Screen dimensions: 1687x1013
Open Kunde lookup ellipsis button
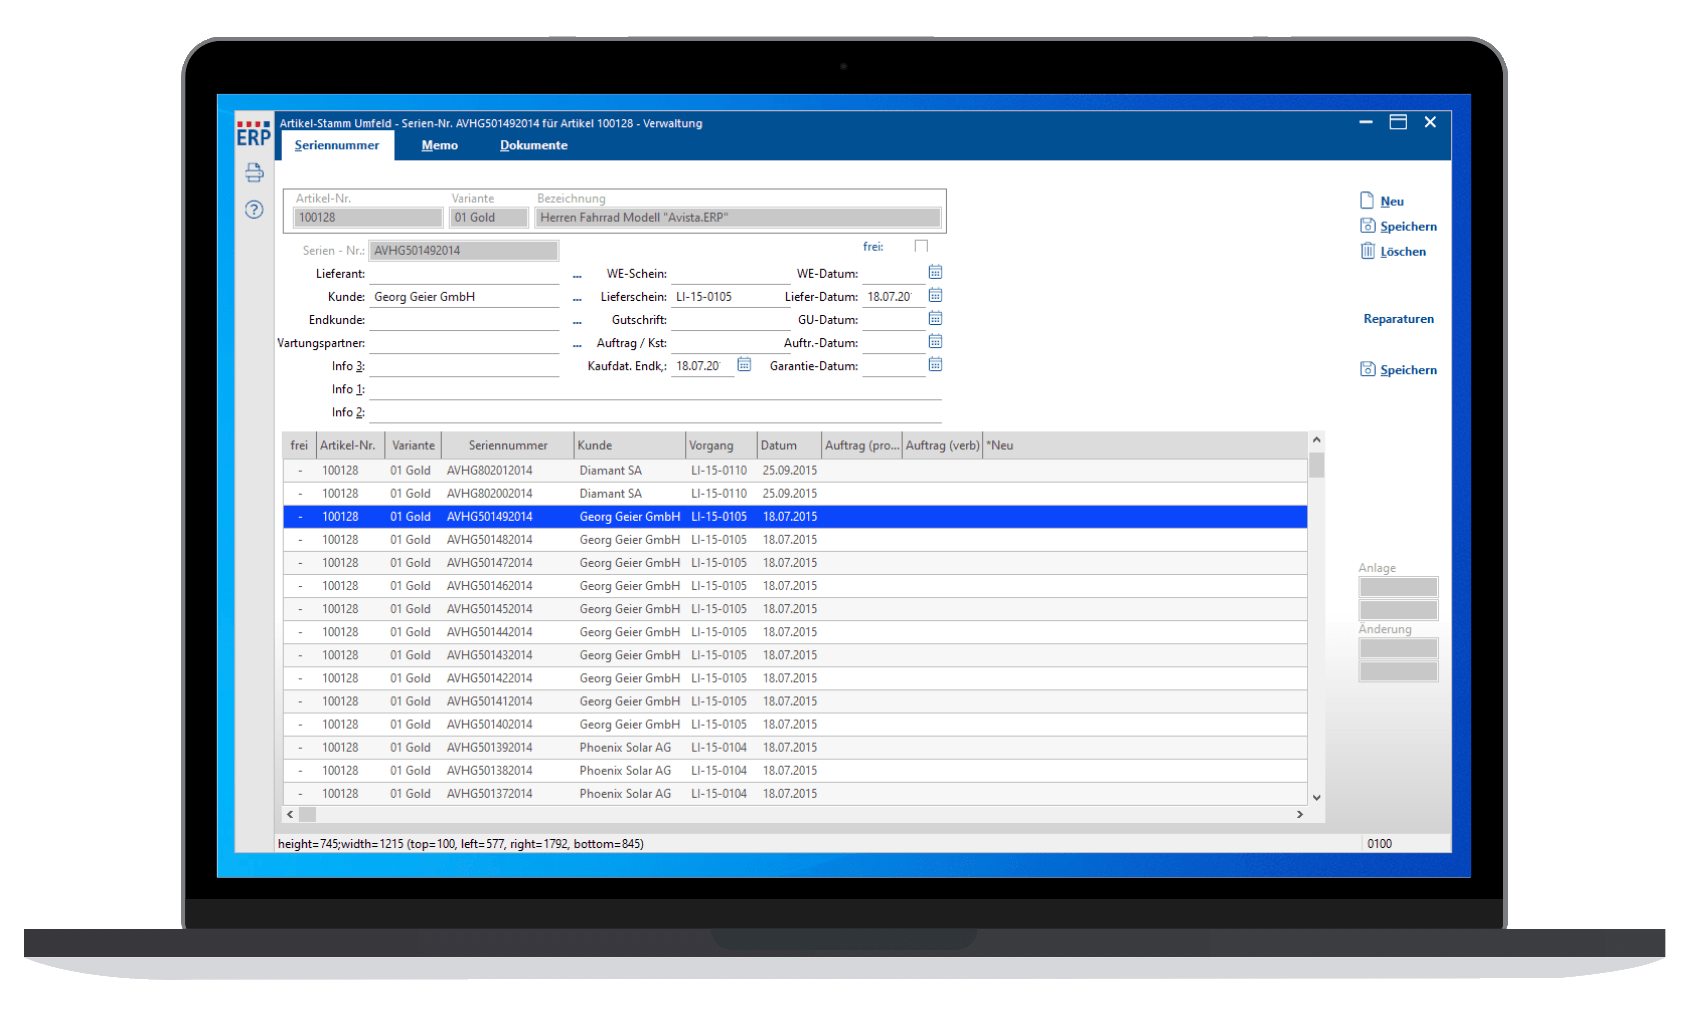tap(577, 297)
